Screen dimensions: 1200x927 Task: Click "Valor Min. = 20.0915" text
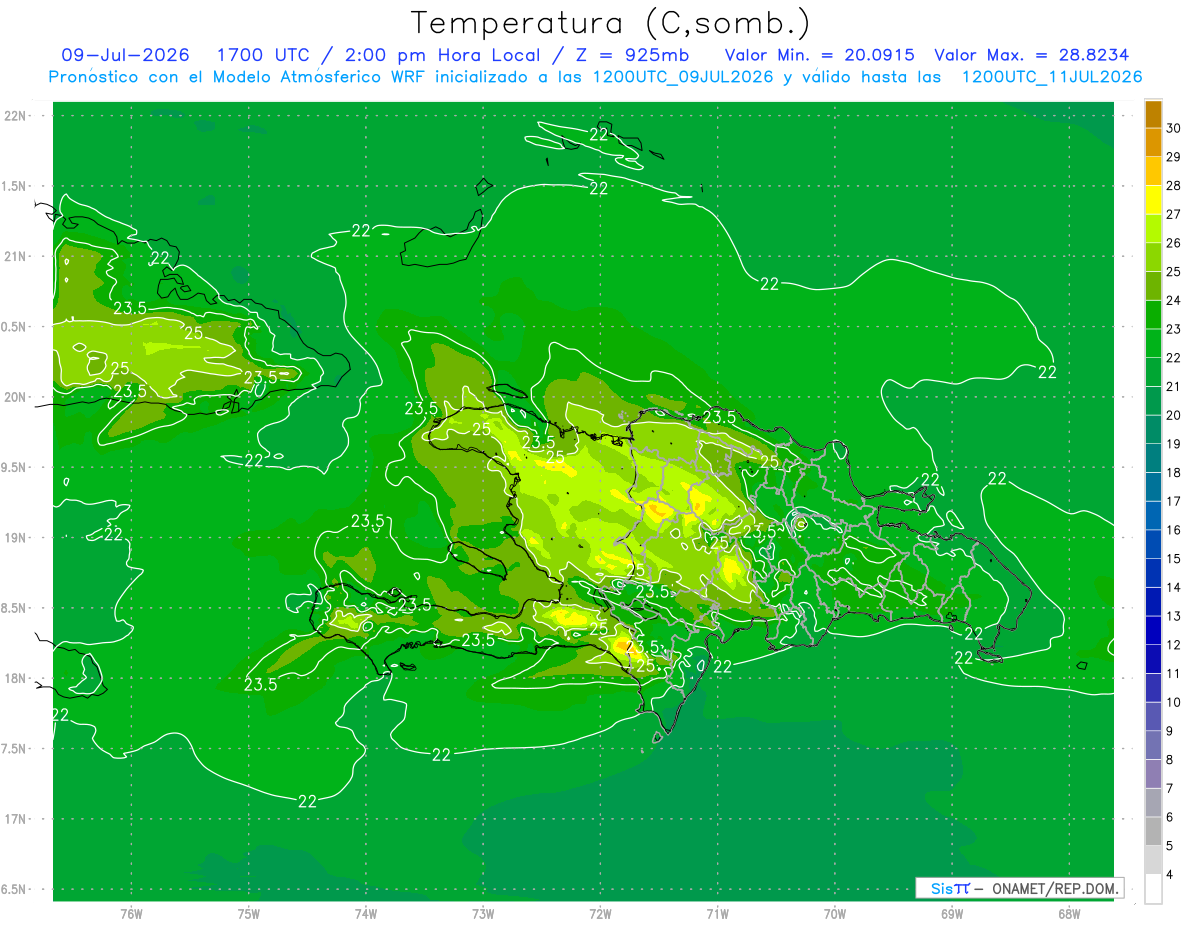pos(819,55)
